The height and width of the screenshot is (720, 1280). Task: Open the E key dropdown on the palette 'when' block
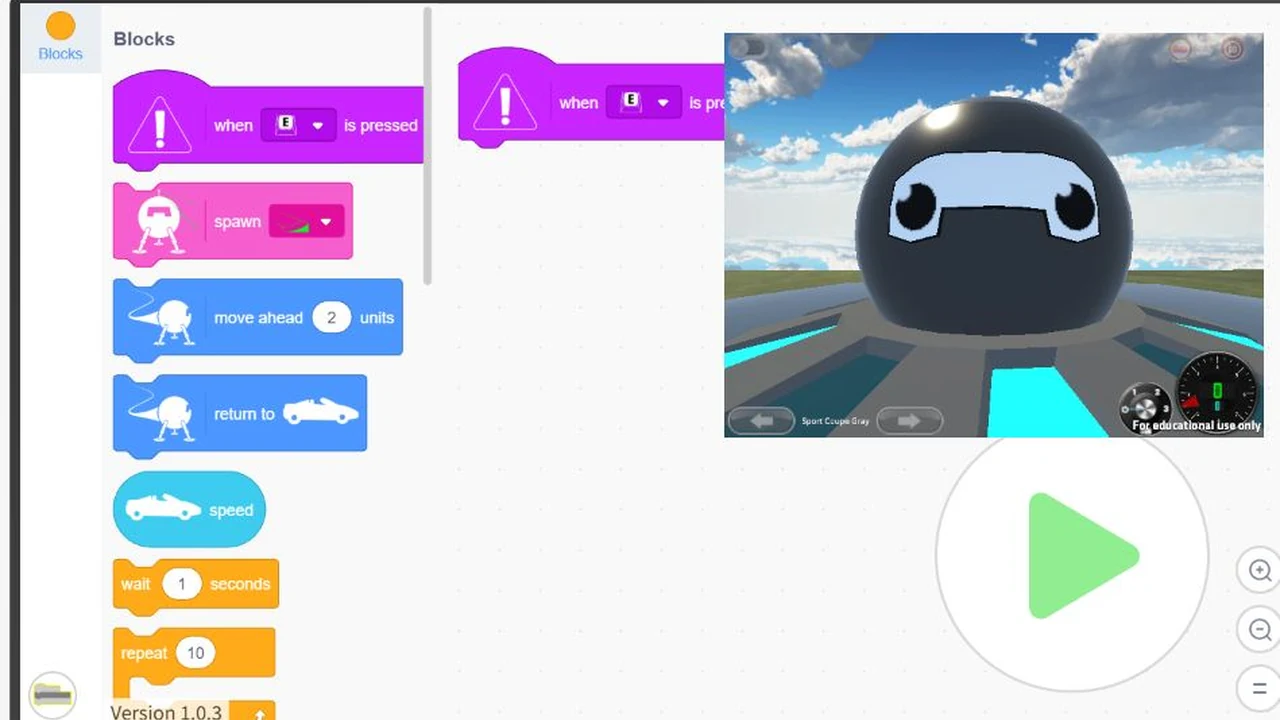(299, 125)
